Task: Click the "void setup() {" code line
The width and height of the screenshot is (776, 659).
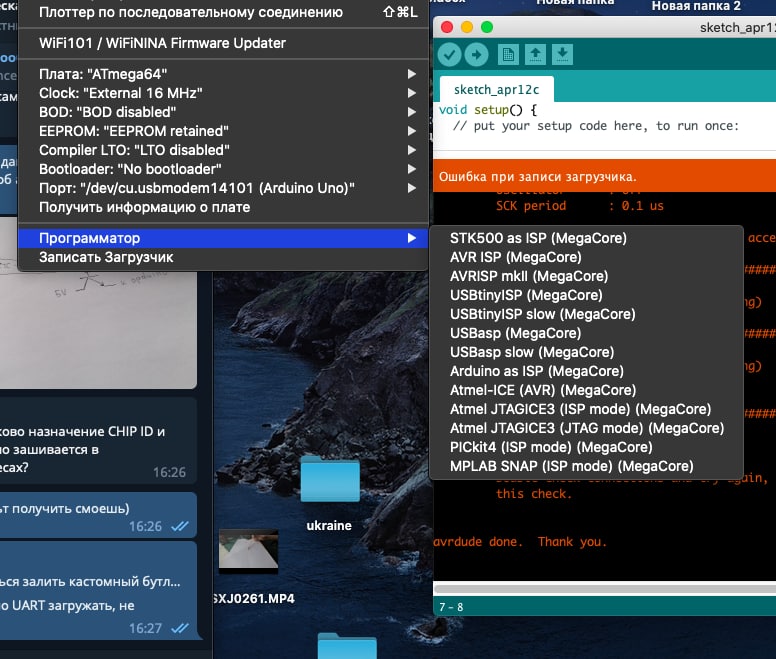Action: click(x=488, y=110)
